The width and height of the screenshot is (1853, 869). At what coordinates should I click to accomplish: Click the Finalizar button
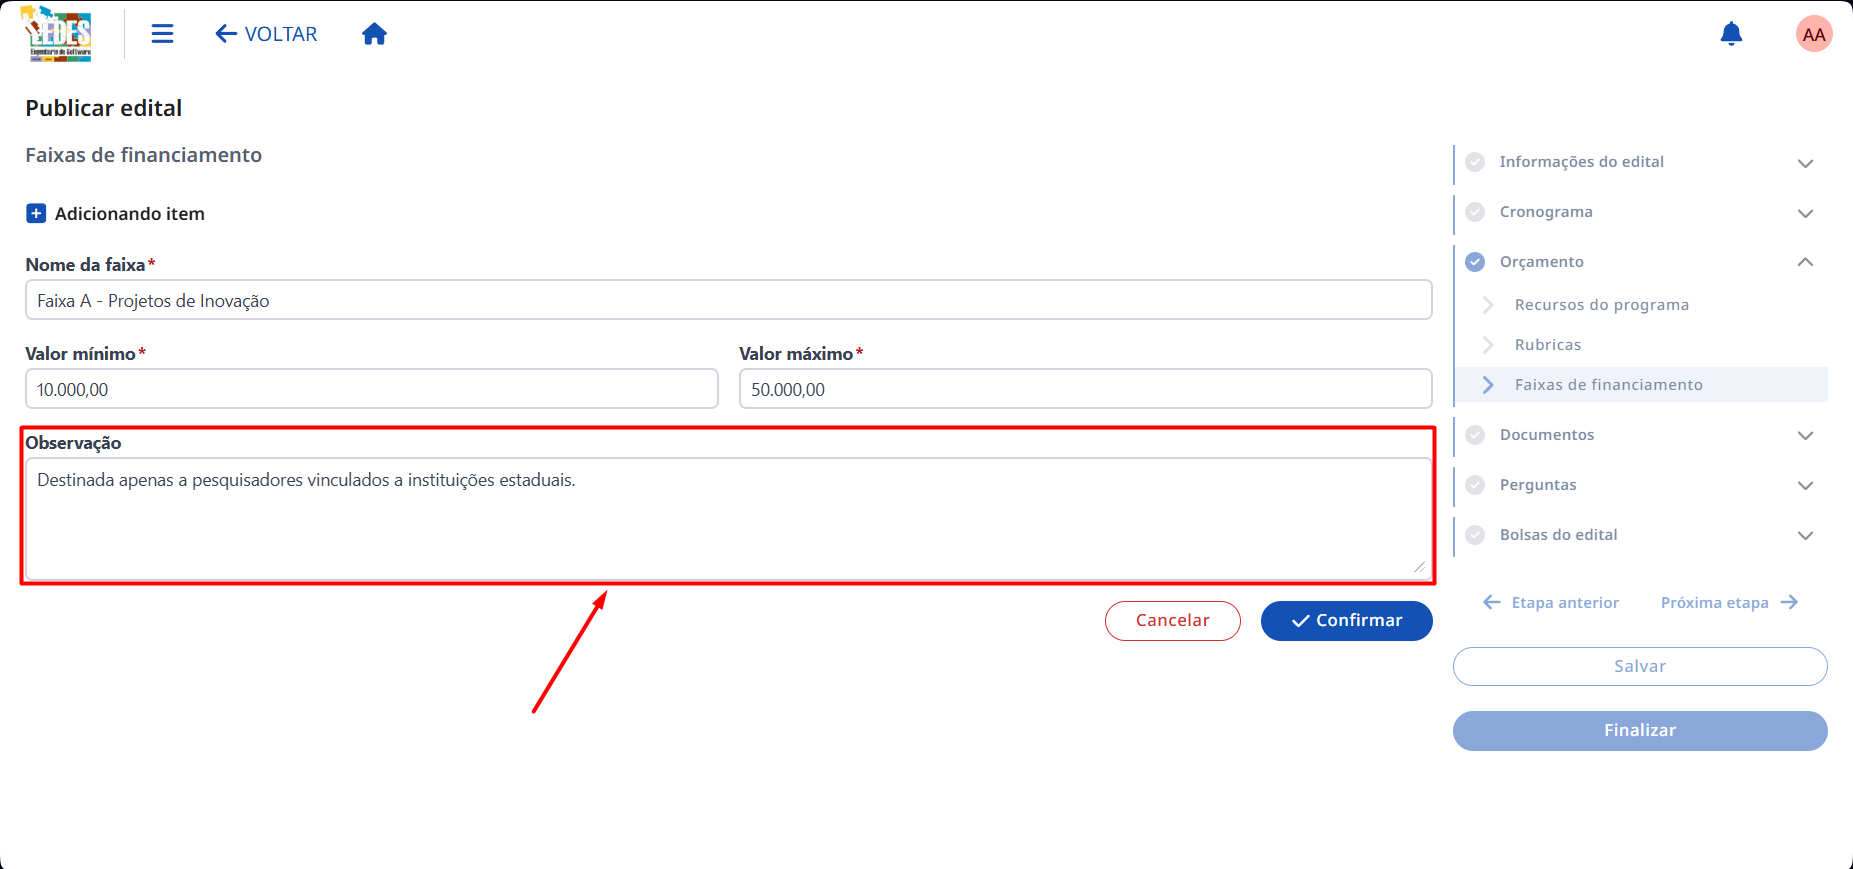[1640, 731]
